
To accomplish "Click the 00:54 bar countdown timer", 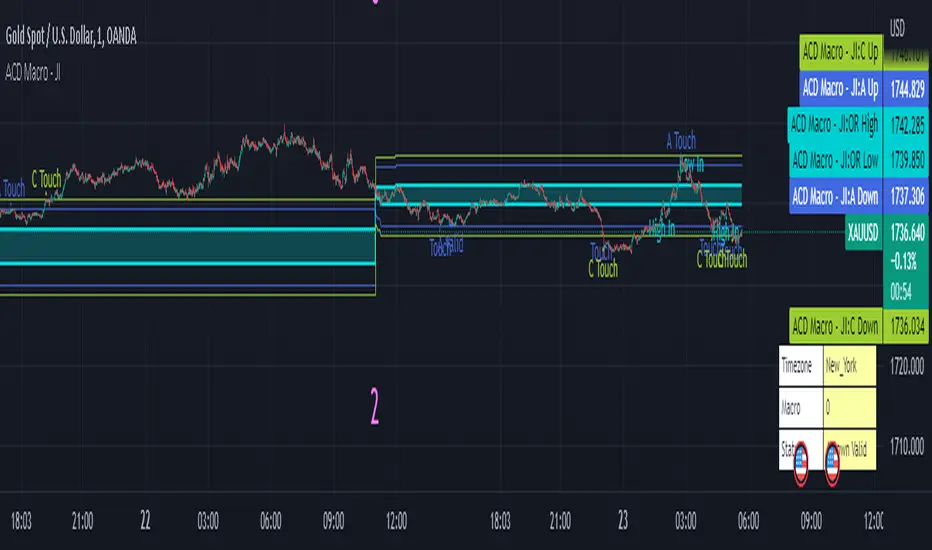I will coord(901,291).
